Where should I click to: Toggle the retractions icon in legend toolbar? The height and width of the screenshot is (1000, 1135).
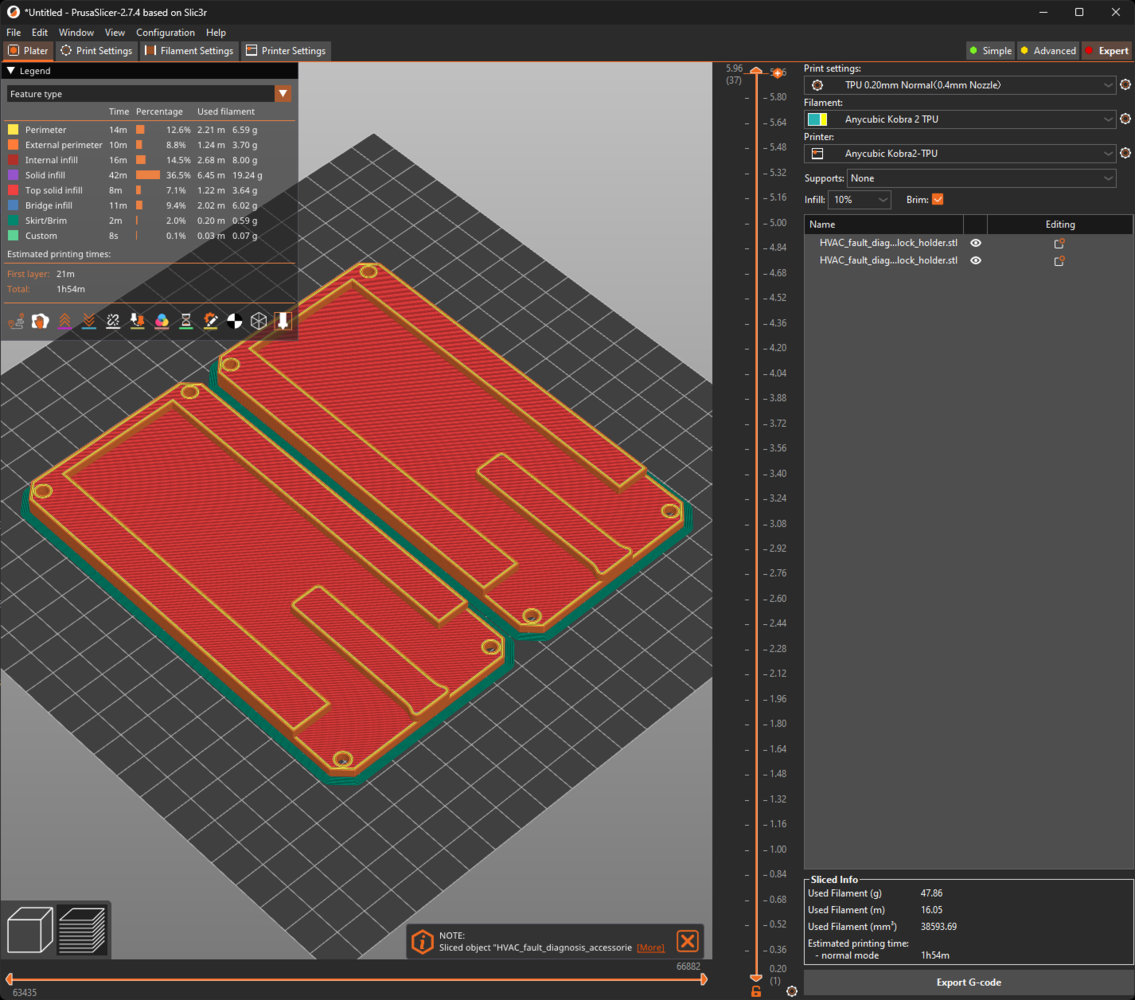click(x=64, y=321)
